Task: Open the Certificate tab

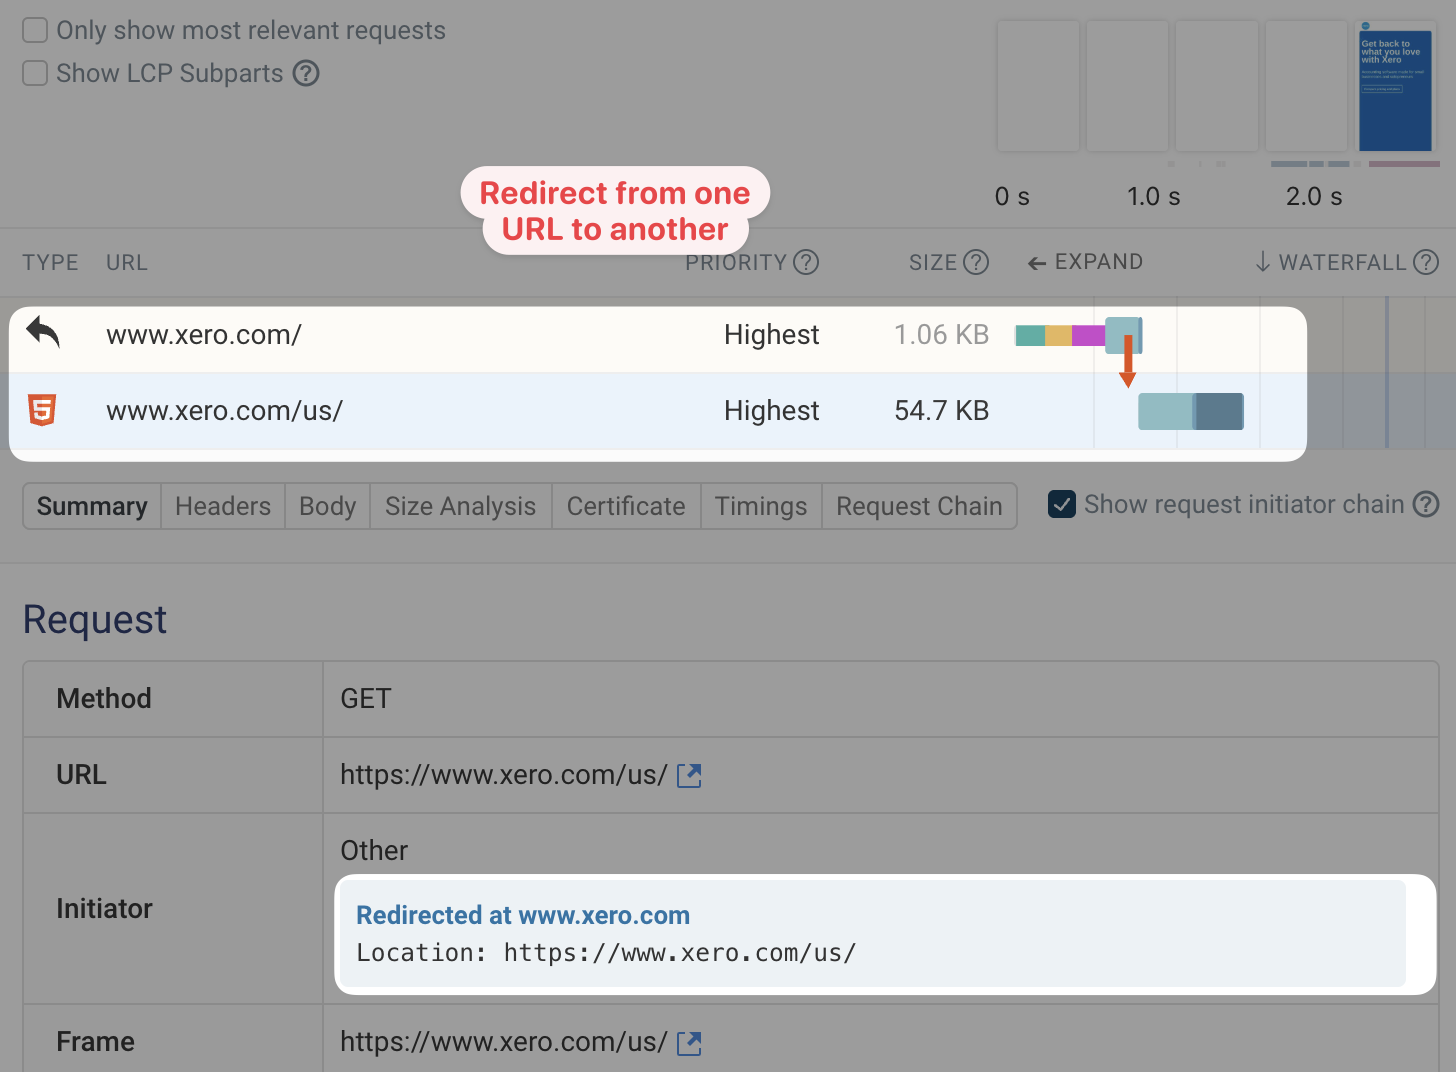Action: [x=626, y=506]
